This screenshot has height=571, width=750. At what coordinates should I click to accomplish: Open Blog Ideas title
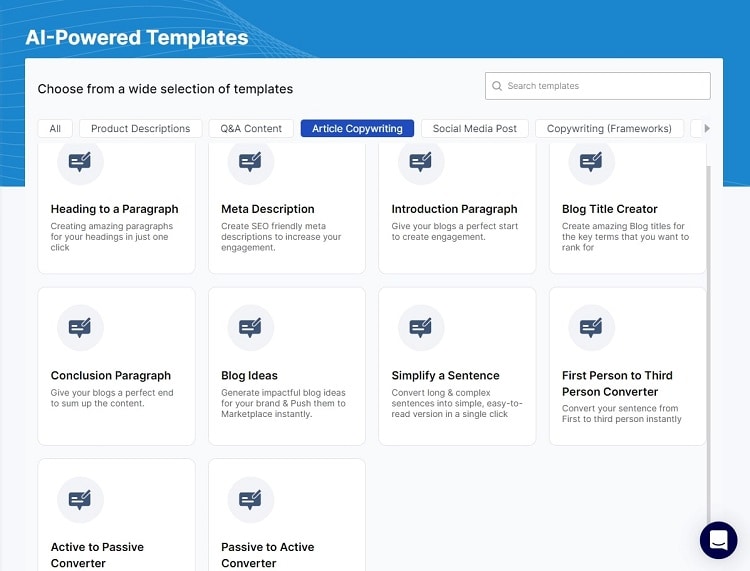pyautogui.click(x=249, y=375)
